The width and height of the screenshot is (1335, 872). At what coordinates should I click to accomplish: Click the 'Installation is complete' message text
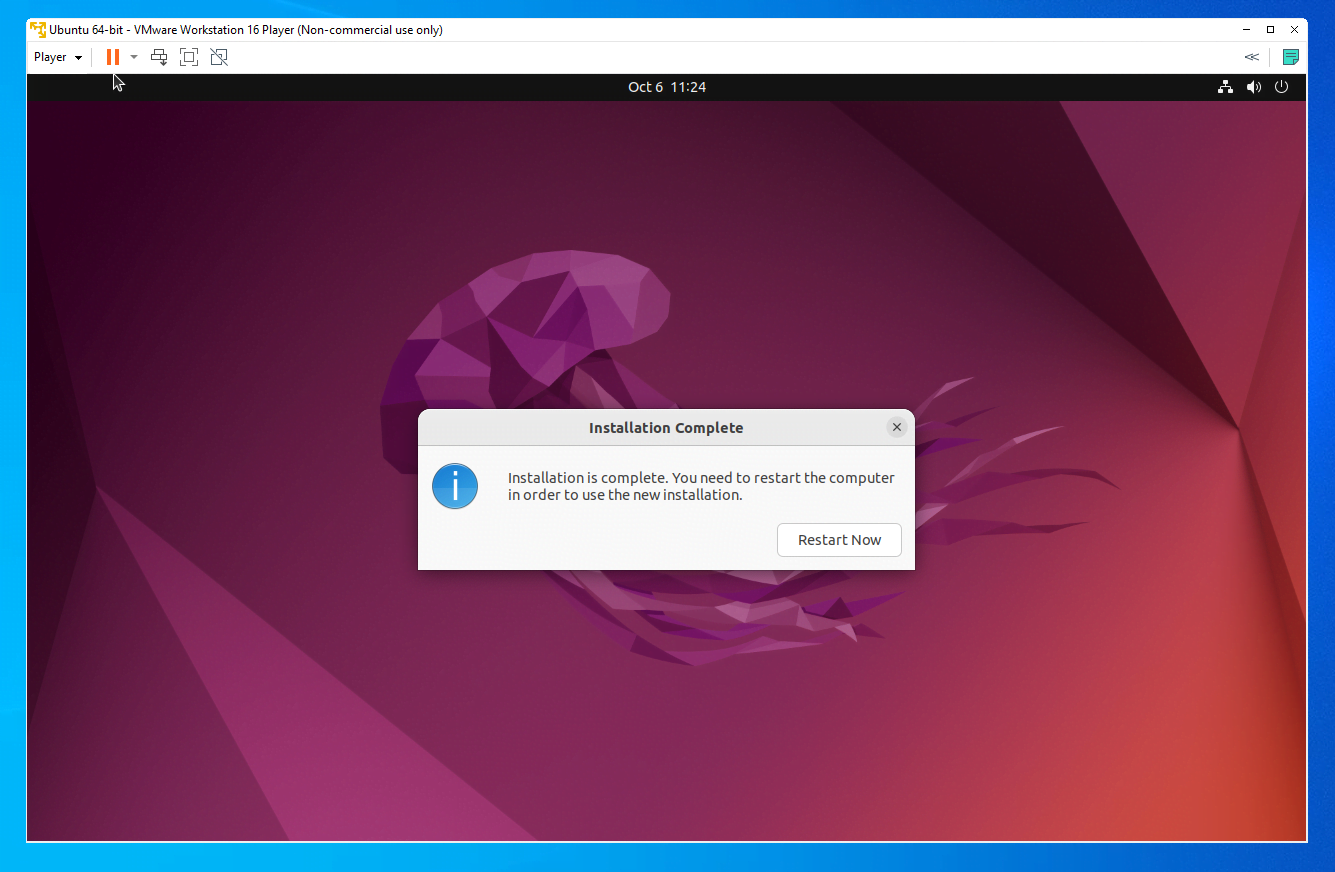(701, 486)
